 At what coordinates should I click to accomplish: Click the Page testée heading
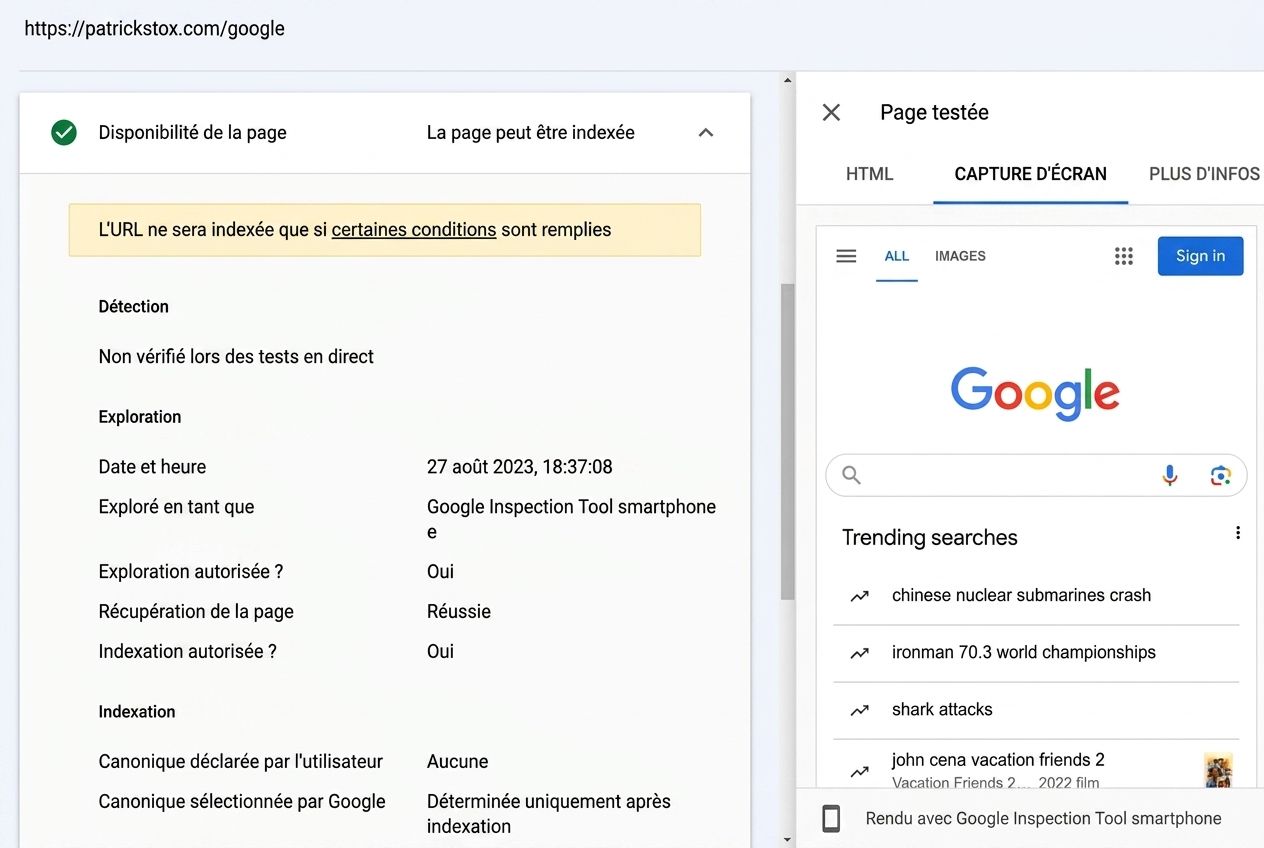coord(934,112)
